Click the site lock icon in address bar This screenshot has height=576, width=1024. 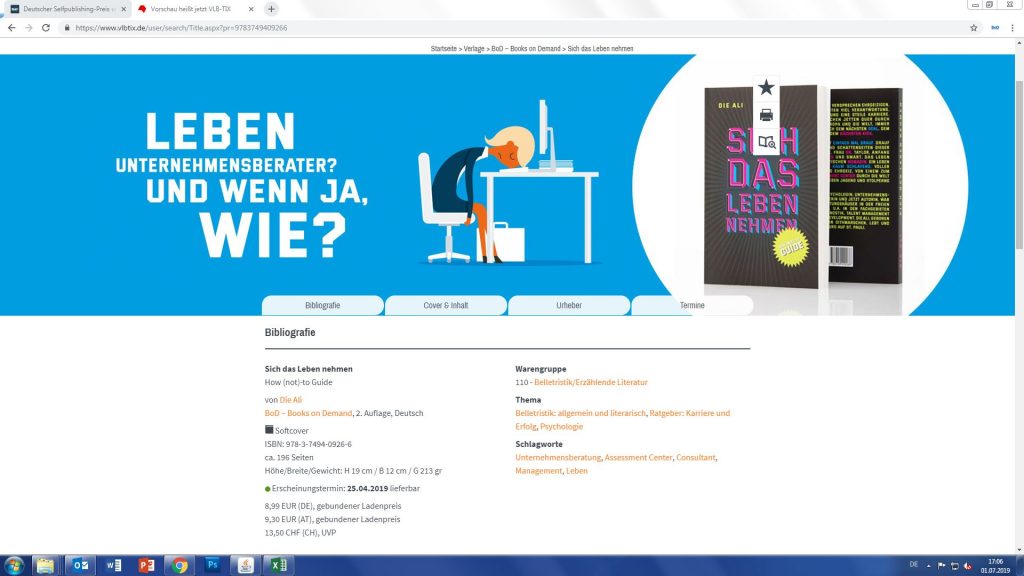point(67,28)
